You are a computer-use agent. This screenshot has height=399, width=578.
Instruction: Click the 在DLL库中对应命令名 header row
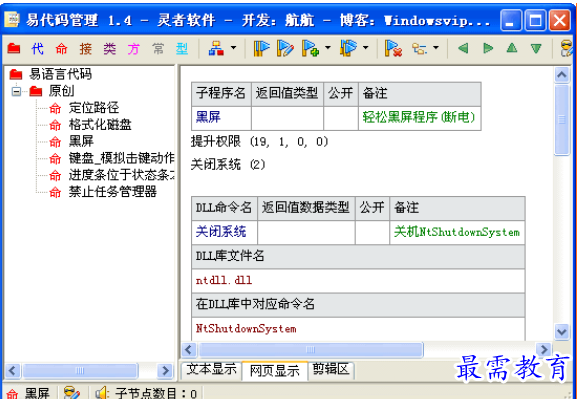(x=358, y=305)
